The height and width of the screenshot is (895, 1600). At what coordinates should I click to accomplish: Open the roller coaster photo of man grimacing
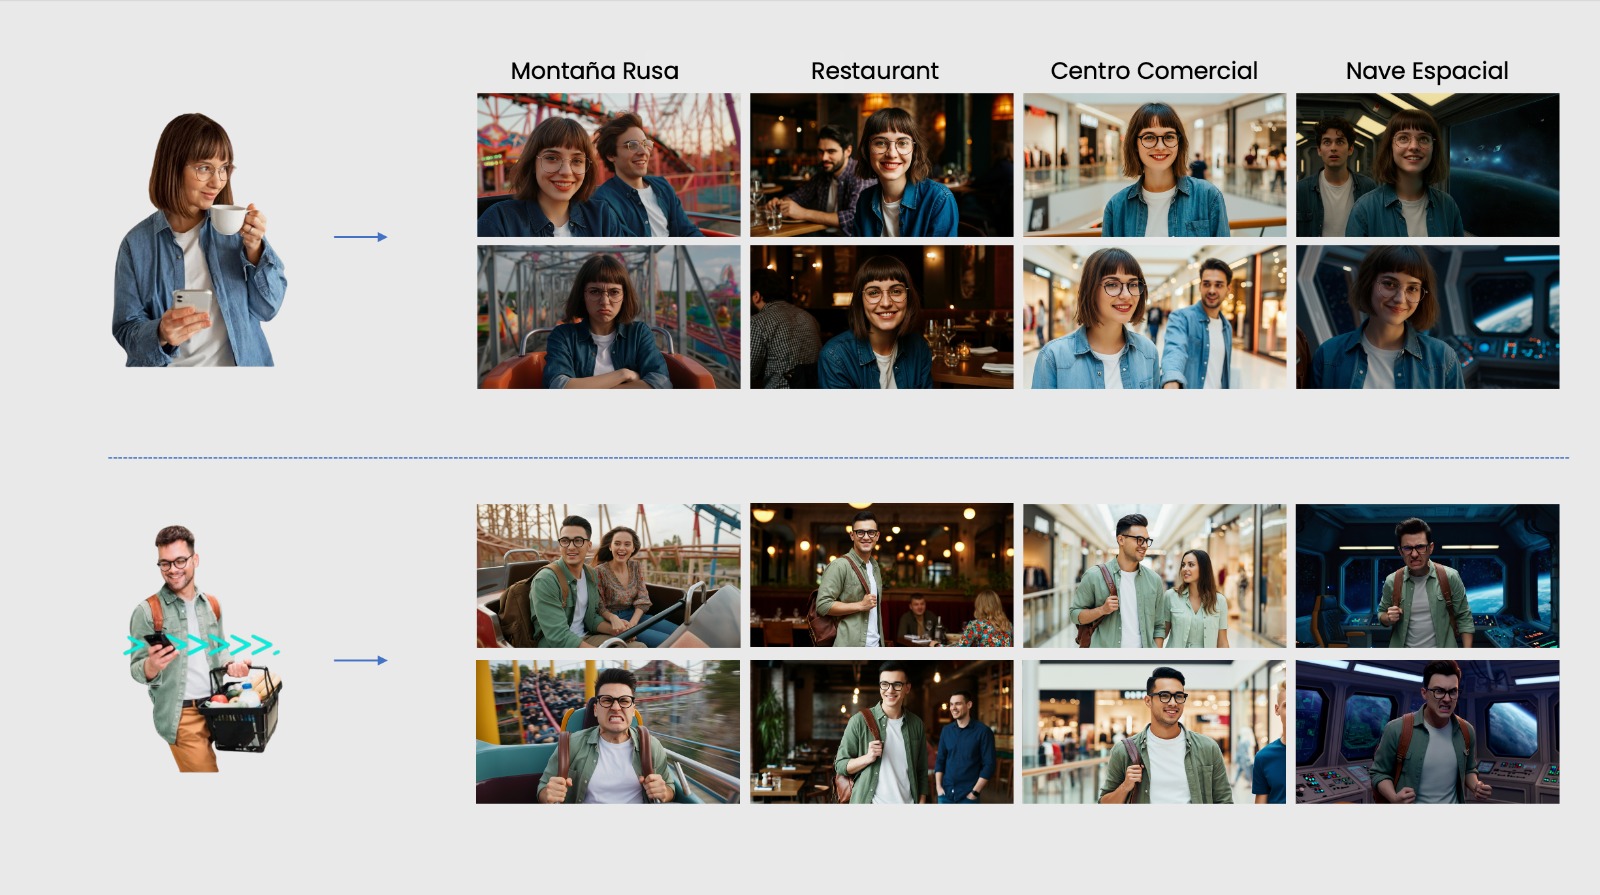pyautogui.click(x=608, y=732)
